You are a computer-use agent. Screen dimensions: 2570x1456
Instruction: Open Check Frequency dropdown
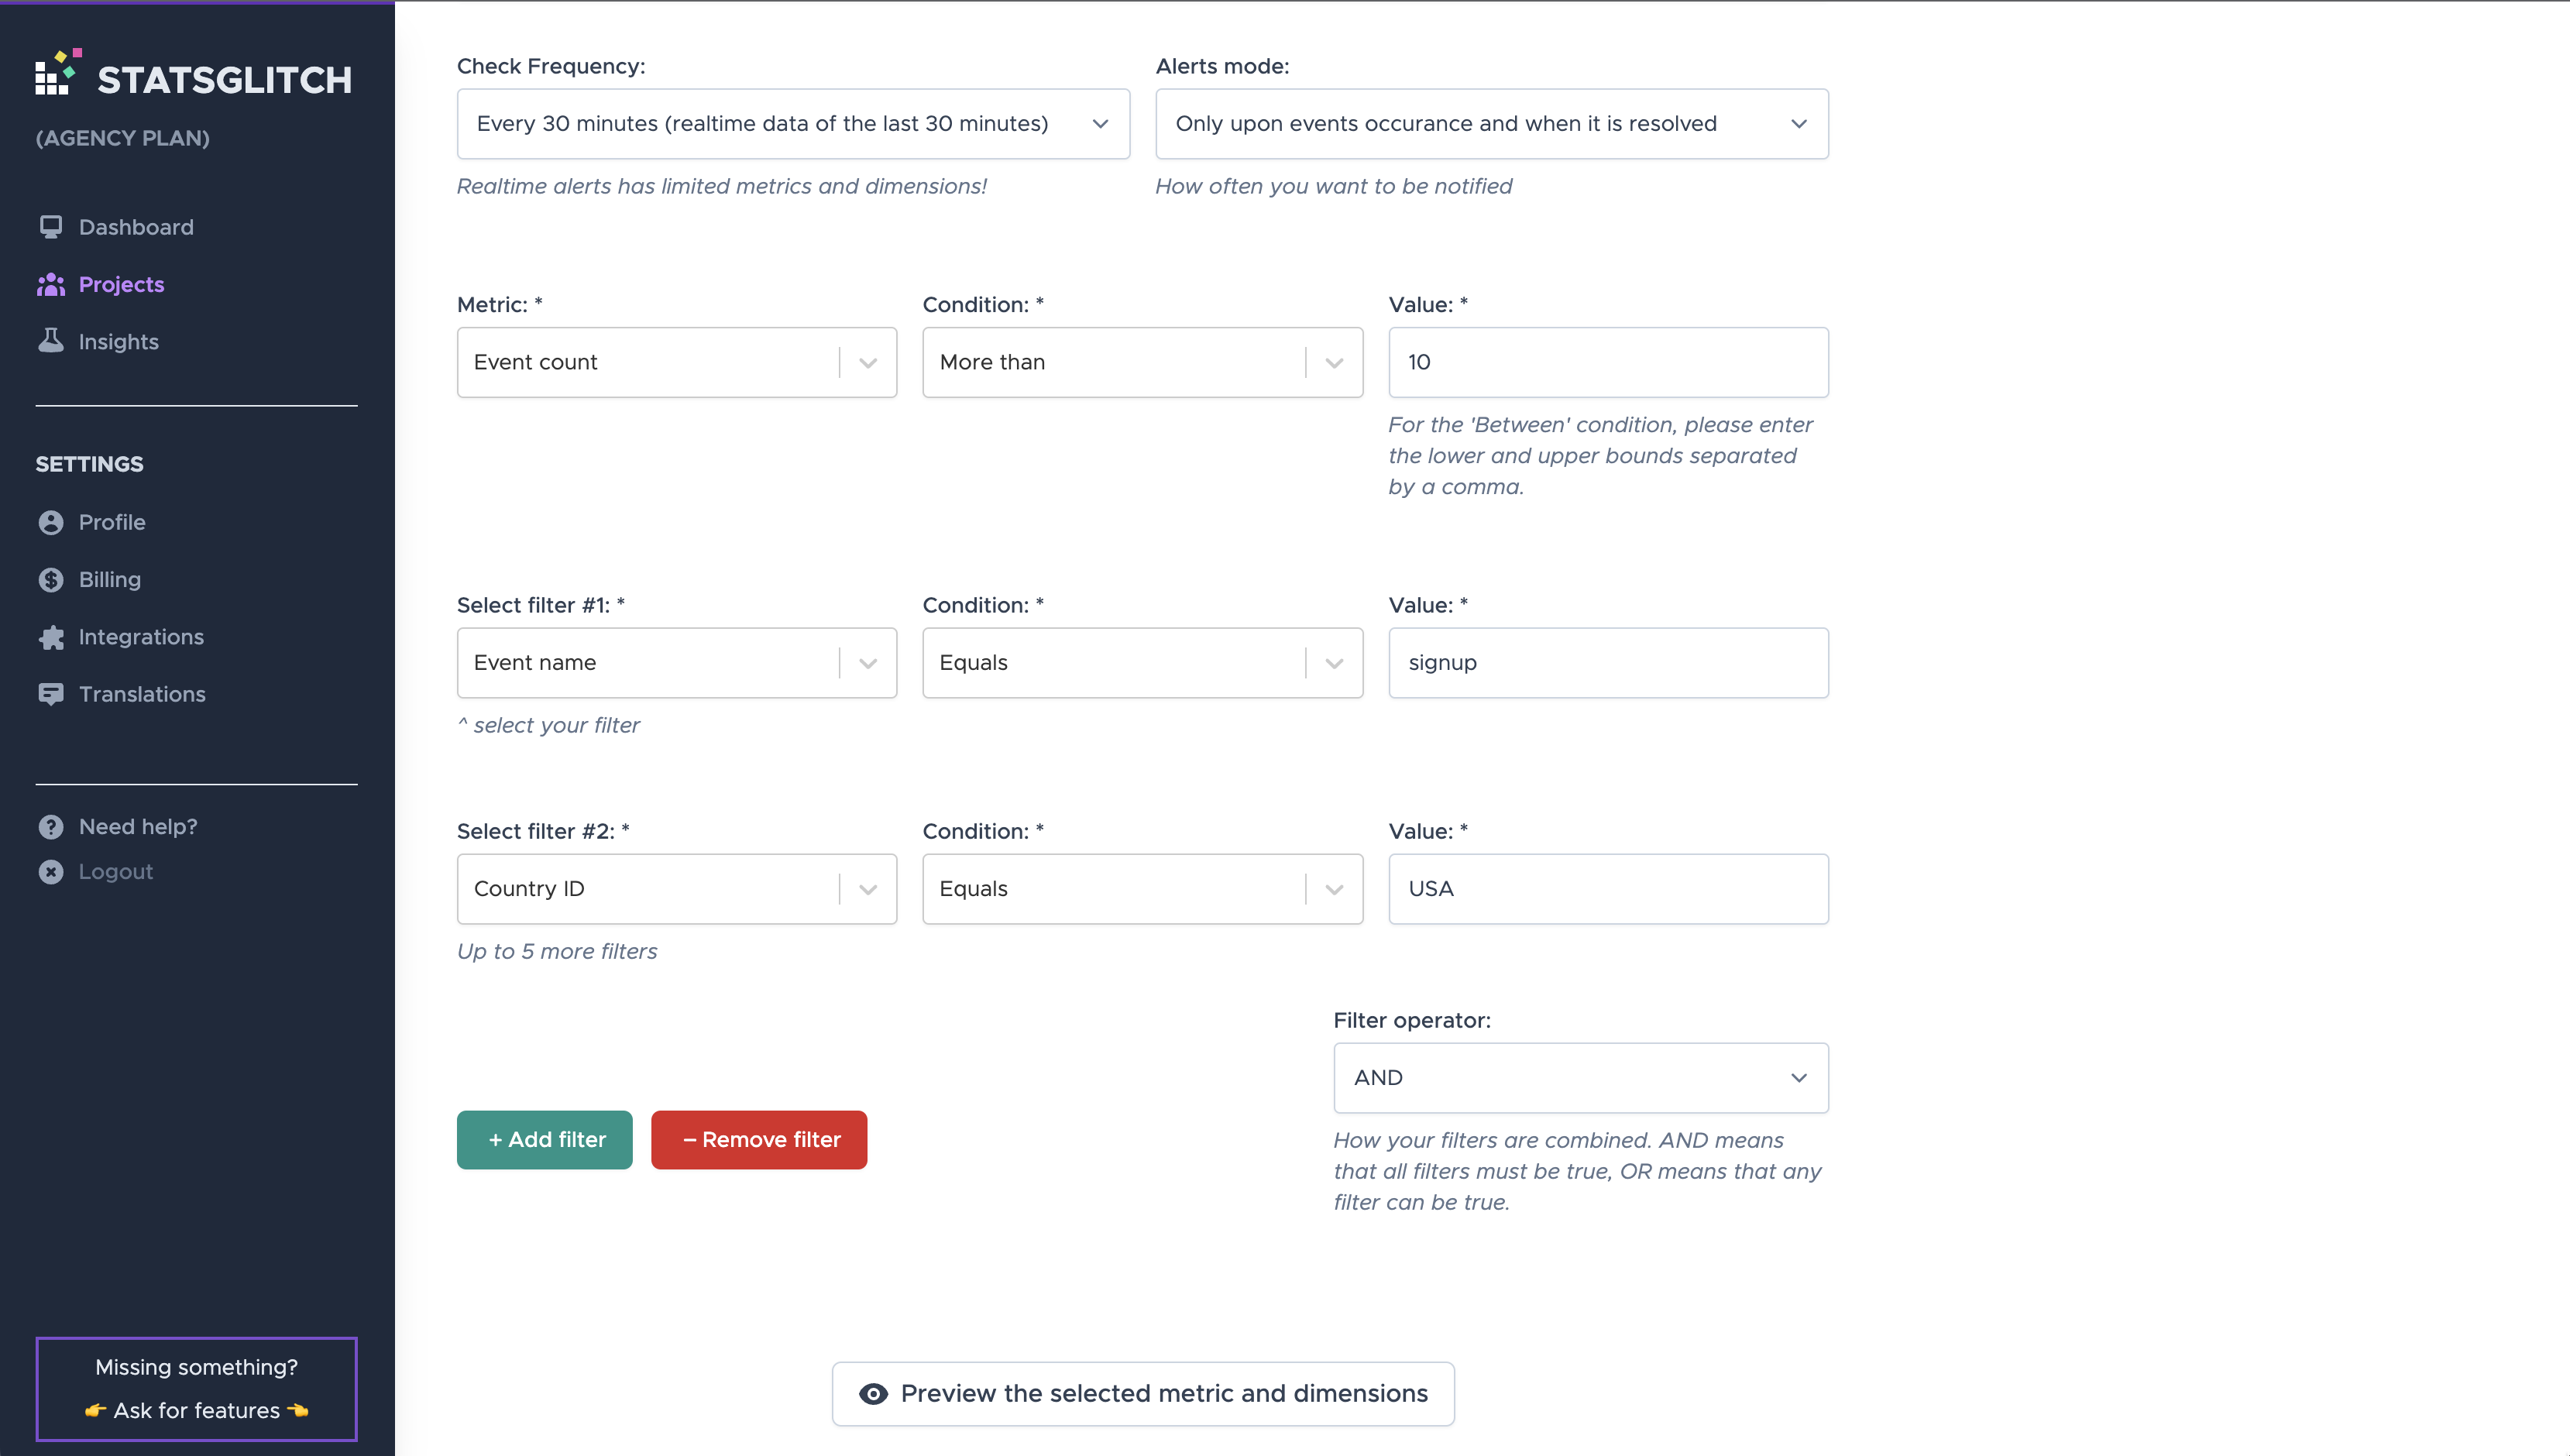pos(793,124)
